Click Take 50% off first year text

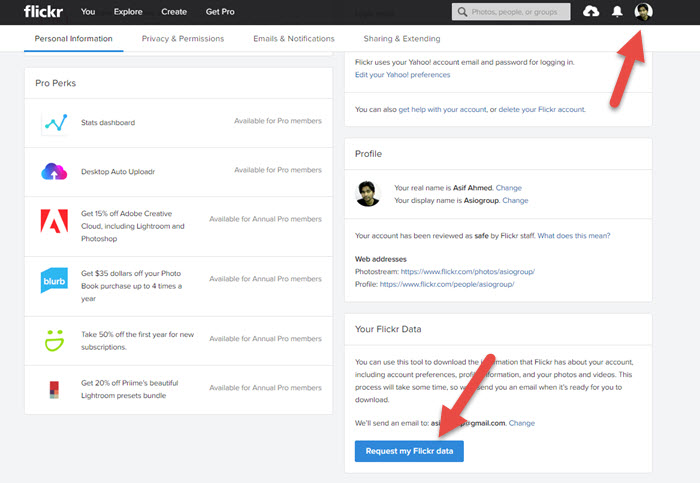[138, 341]
